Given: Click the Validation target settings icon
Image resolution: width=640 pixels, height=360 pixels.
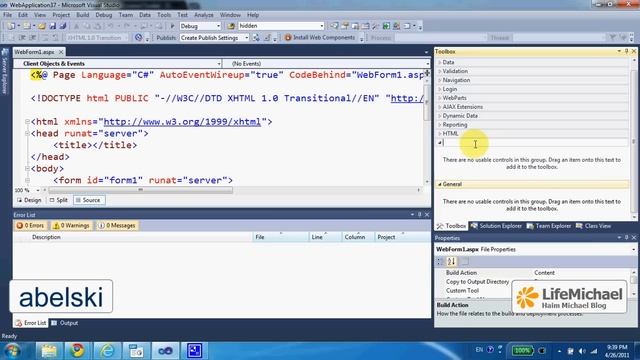Looking at the screenshot, I should click(138, 38).
